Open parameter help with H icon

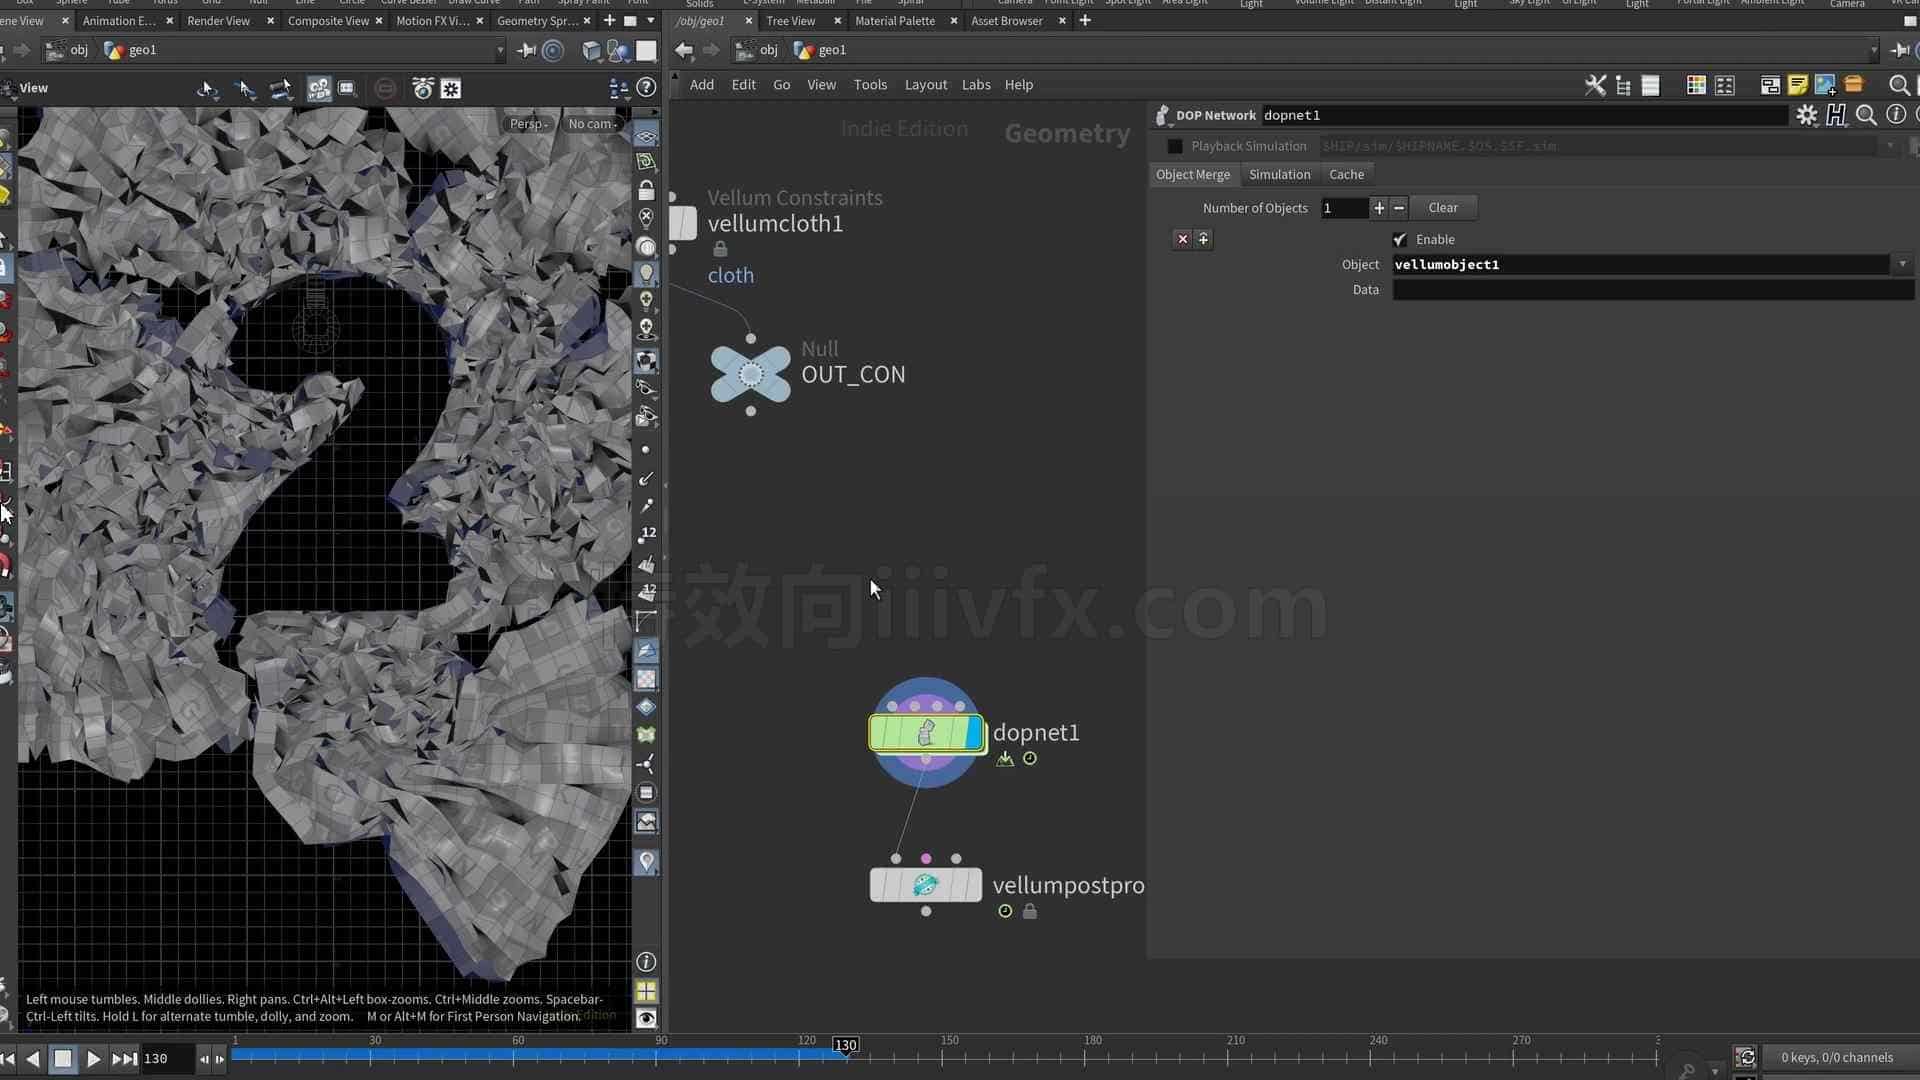pyautogui.click(x=1836, y=115)
